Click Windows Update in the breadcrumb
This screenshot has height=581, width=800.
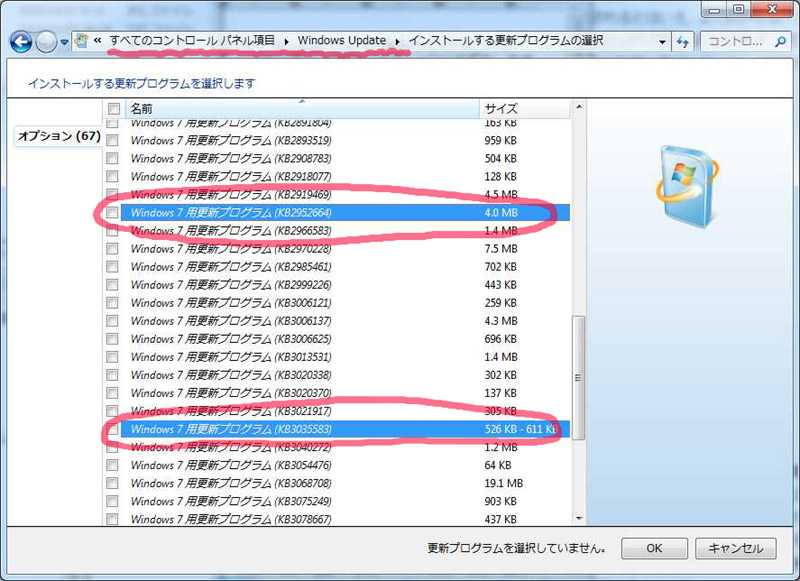tap(342, 42)
